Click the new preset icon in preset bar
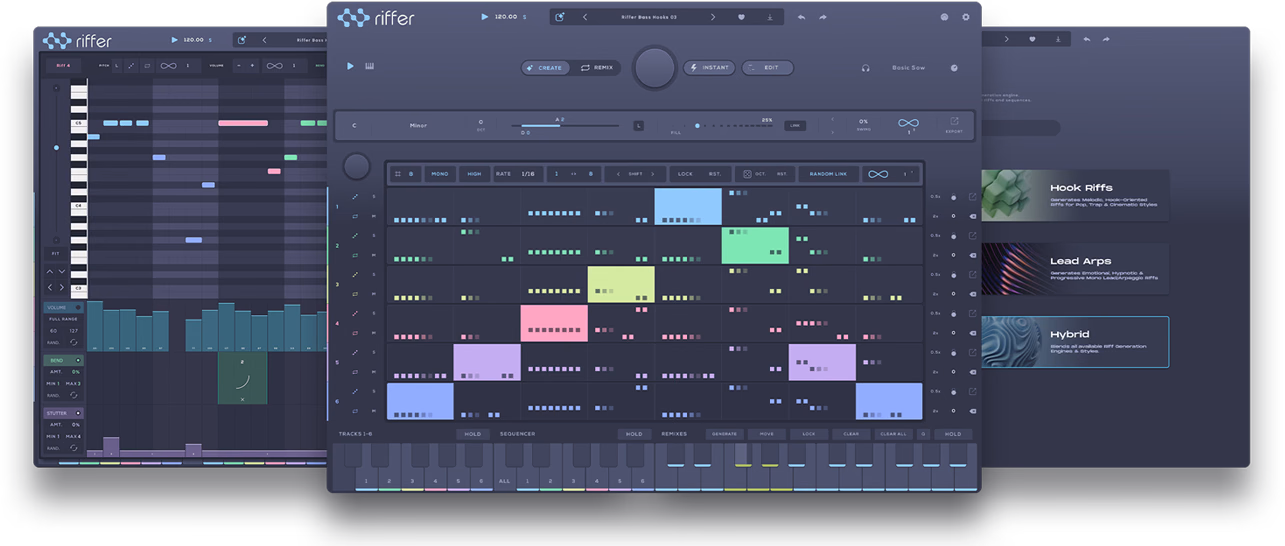 (x=560, y=17)
